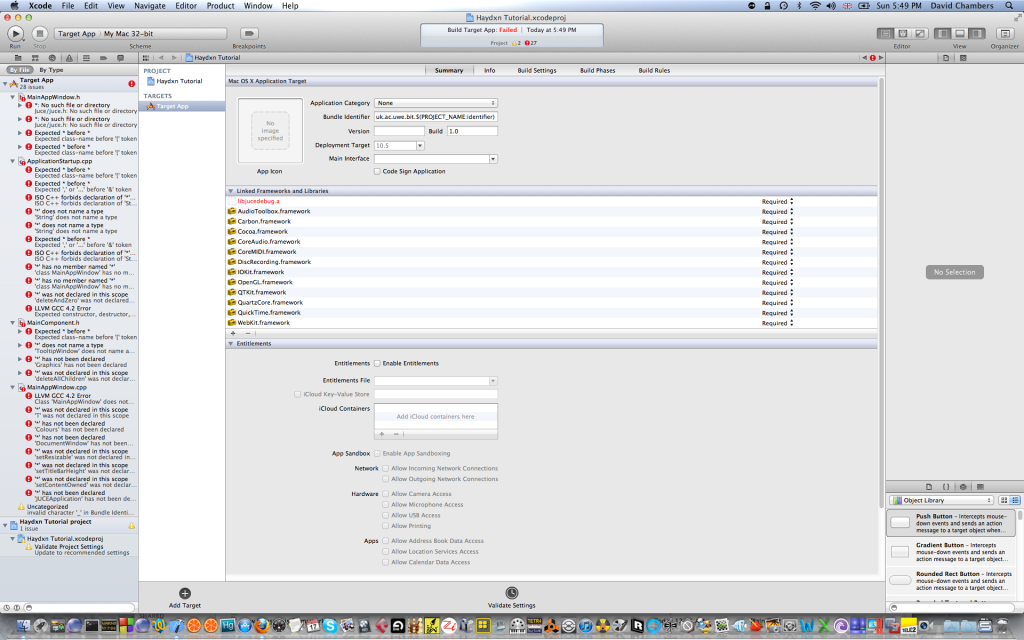Switch to the Build Settings tab

tap(537, 71)
